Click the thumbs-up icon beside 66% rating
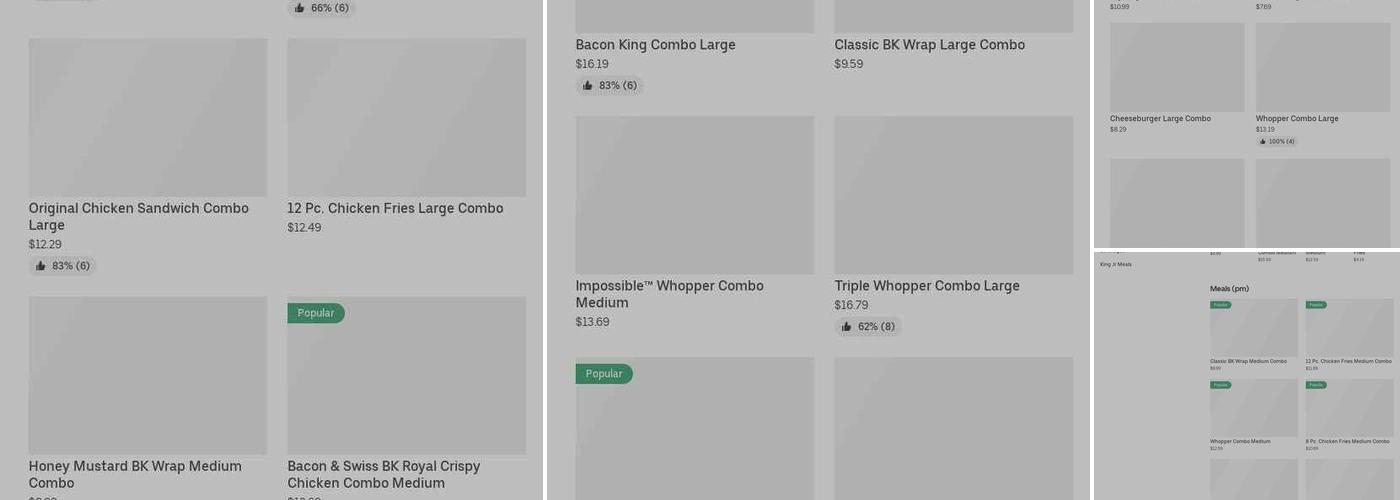The image size is (1400, 500). click(x=299, y=8)
